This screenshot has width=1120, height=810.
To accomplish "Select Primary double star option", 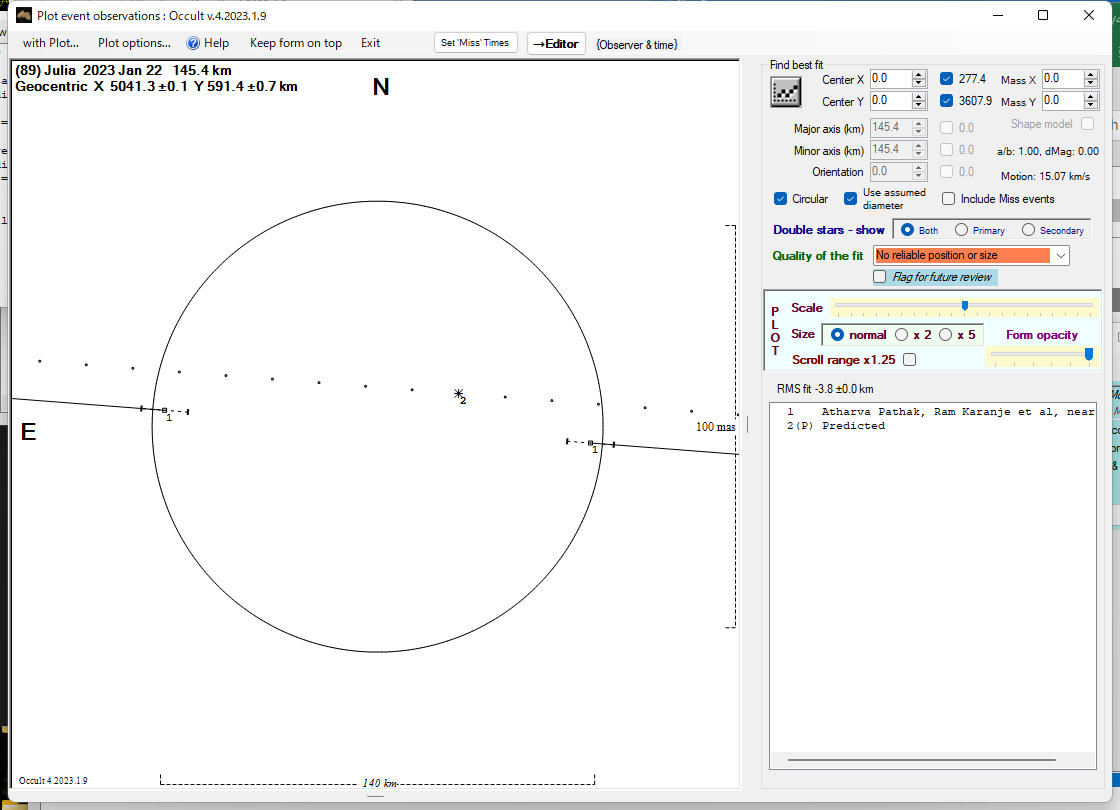I will click(x=962, y=230).
